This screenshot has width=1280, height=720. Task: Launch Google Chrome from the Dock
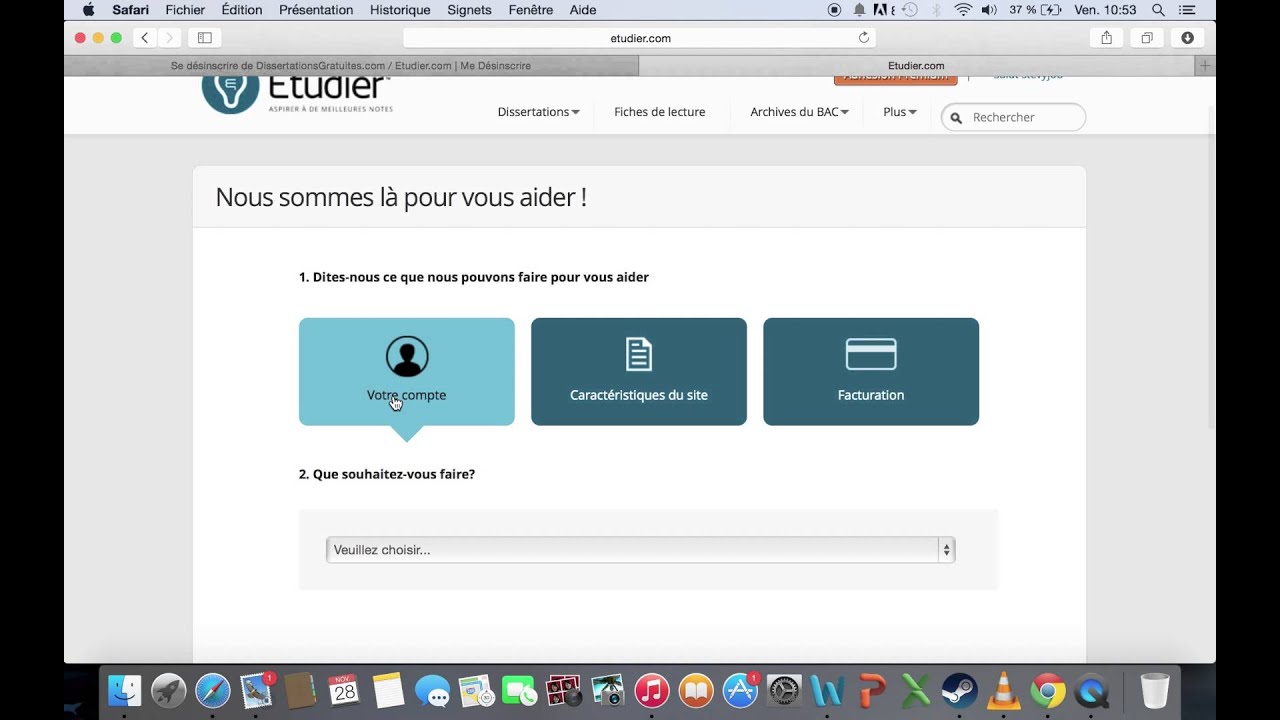pyautogui.click(x=1048, y=691)
